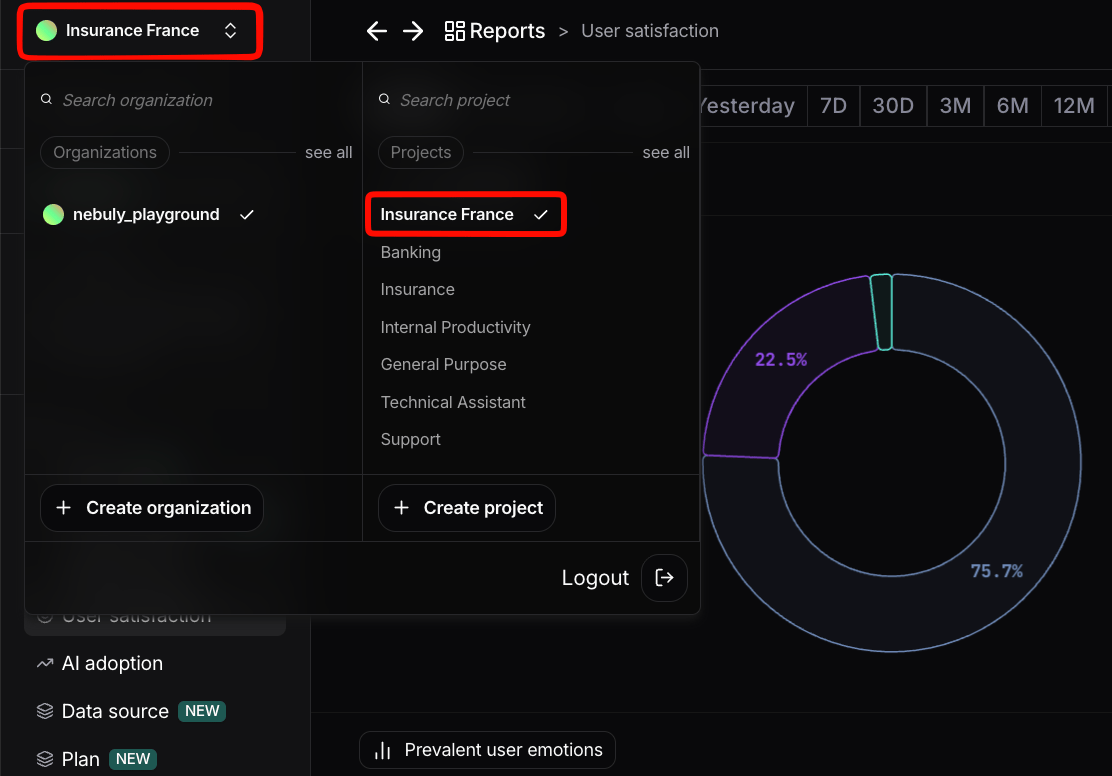The image size is (1112, 776).
Task: Open the Insurance France project switcher
Action: [140, 31]
